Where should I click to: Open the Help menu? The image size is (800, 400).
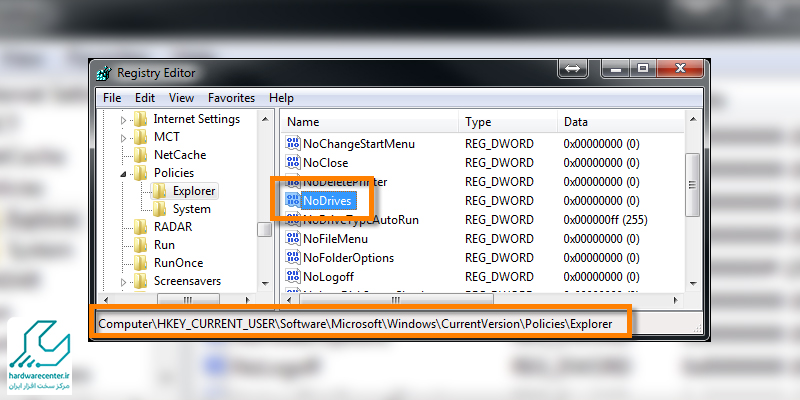click(x=281, y=97)
